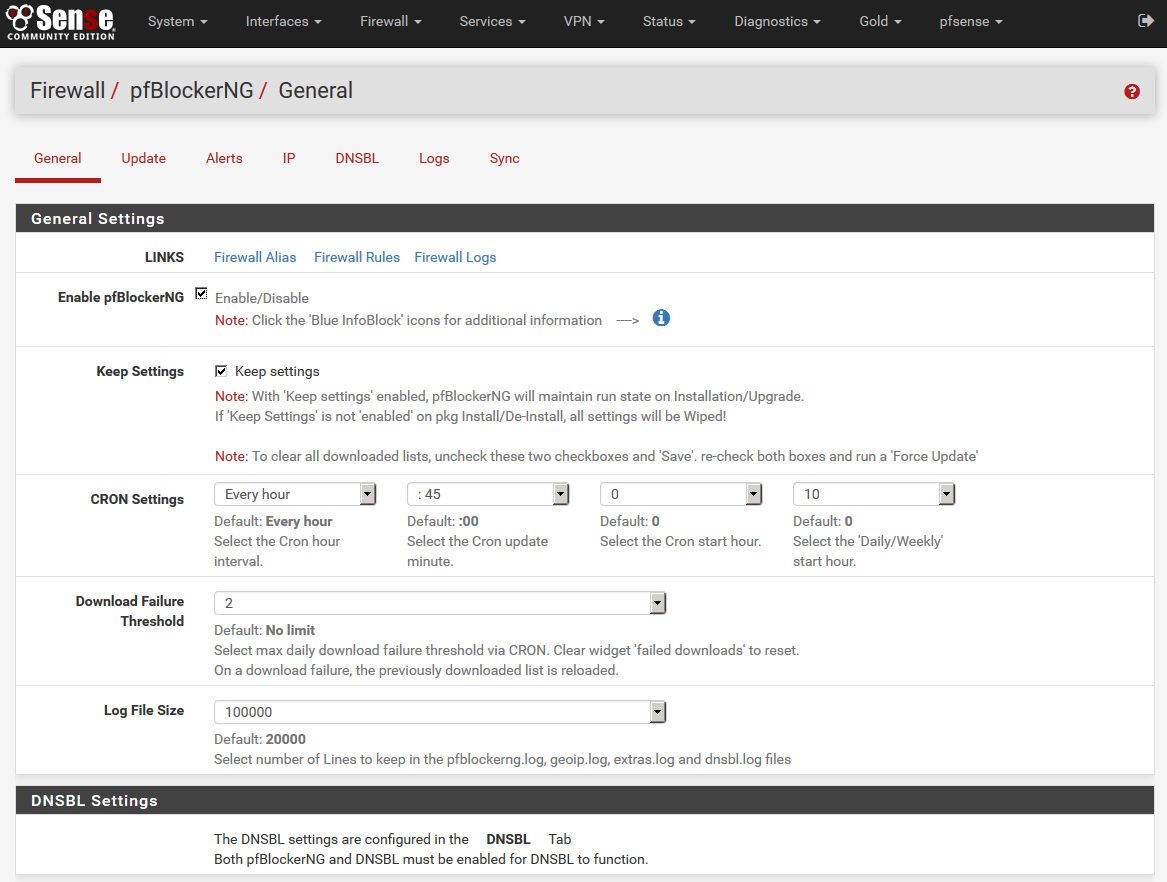Open the Firewall menu in the navbar
The width and height of the screenshot is (1167, 882).
point(391,22)
